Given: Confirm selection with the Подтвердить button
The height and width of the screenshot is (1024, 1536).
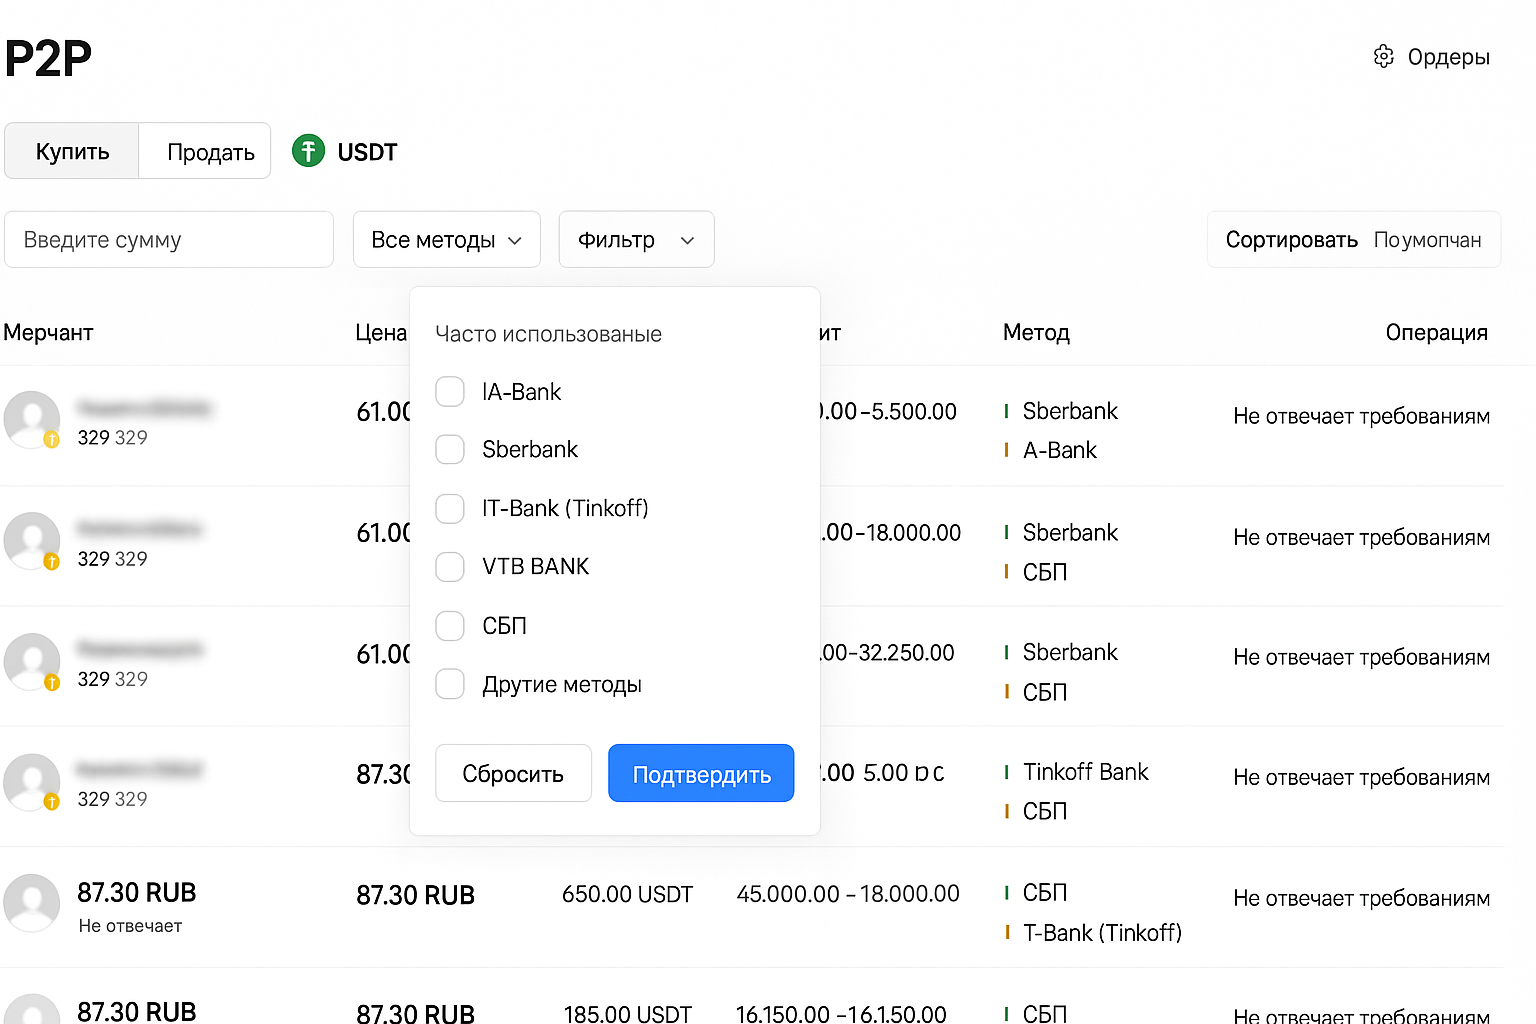Looking at the screenshot, I should (701, 773).
